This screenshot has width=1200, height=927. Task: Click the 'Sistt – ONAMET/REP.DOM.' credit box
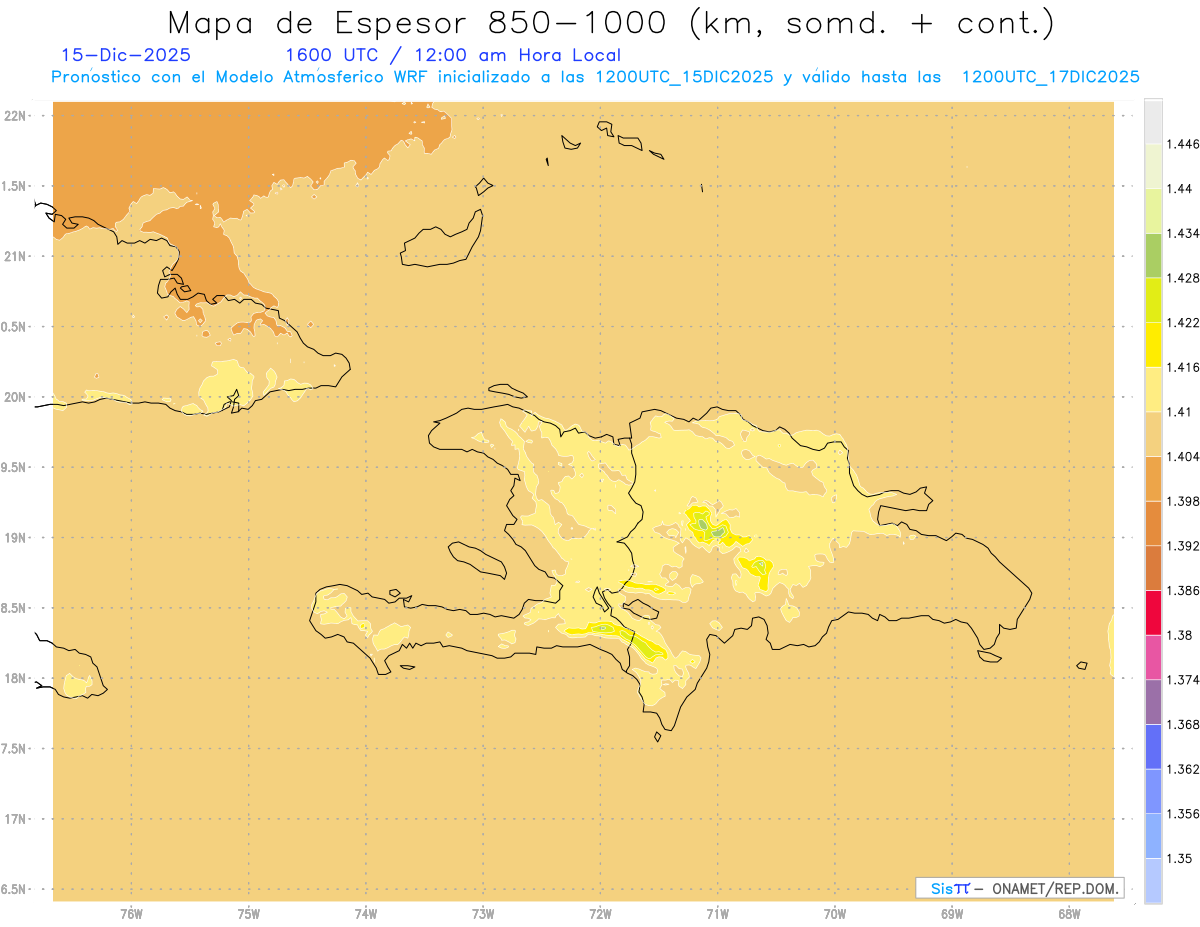pyautogui.click(x=1020, y=888)
